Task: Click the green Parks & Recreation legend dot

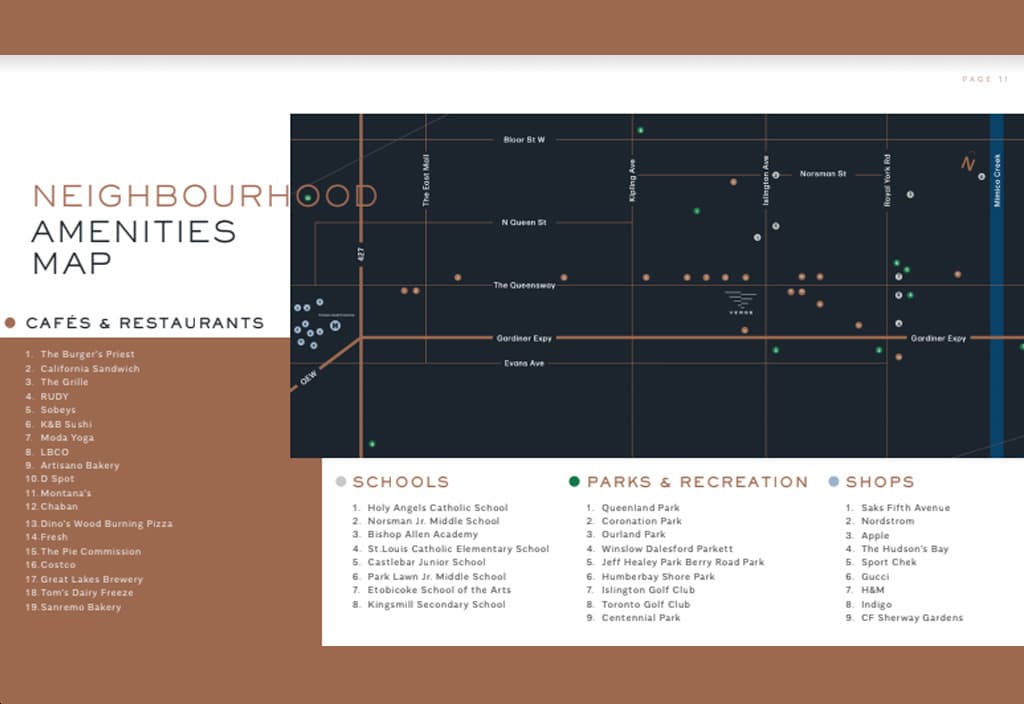Action: [574, 482]
